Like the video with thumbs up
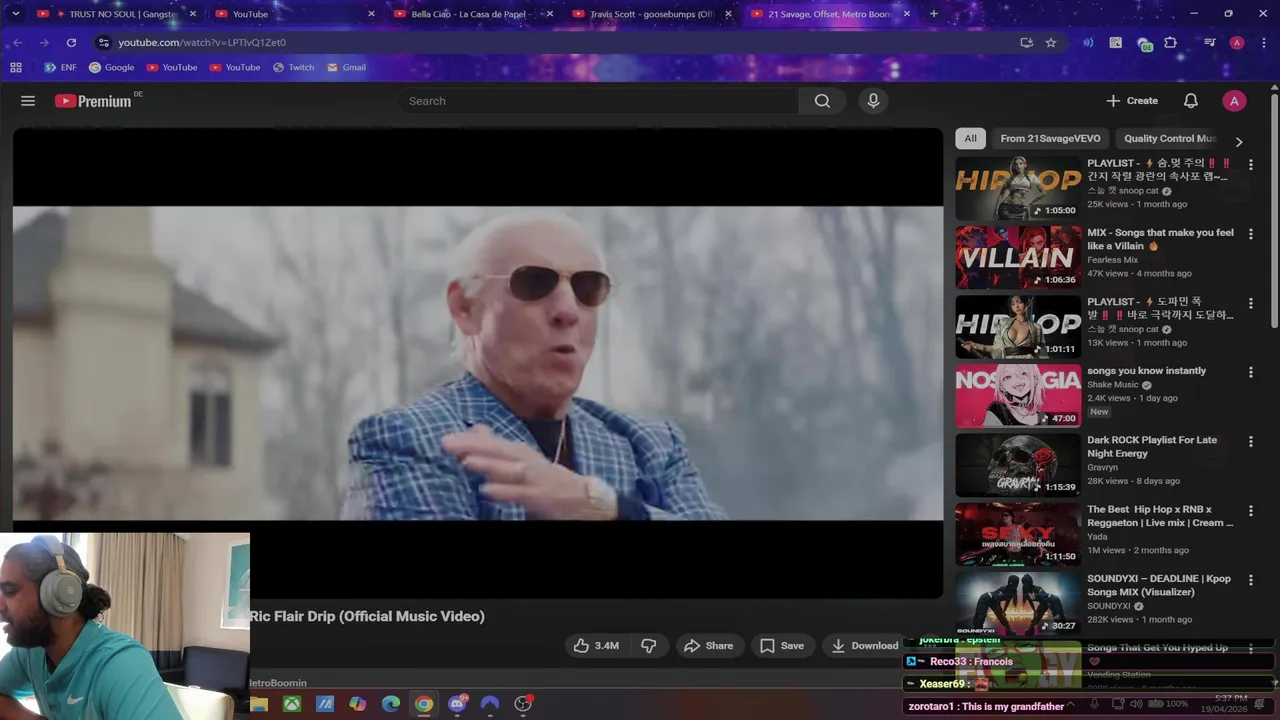Viewport: 1280px width, 720px height. pyautogui.click(x=596, y=646)
